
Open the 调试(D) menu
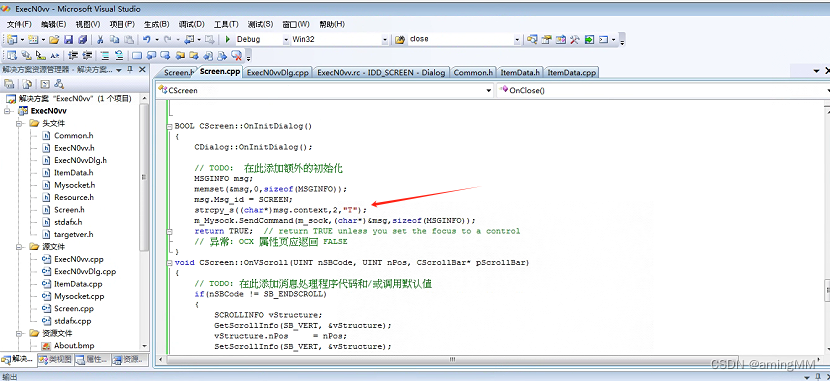pyautogui.click(x=192, y=24)
